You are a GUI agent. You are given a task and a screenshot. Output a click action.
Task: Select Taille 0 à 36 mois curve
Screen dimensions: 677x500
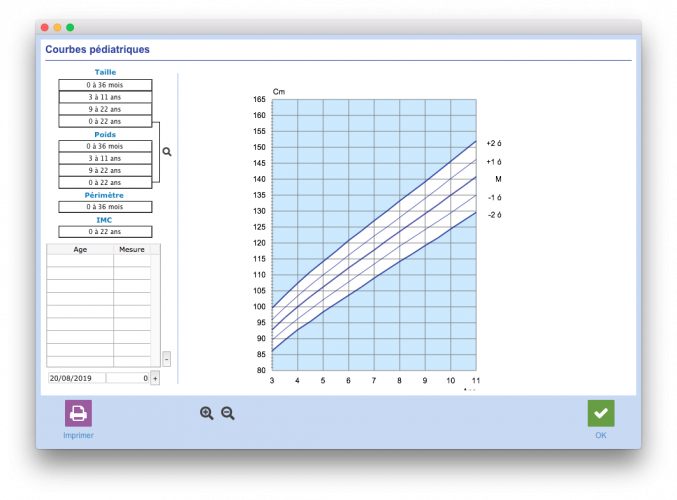[105, 85]
